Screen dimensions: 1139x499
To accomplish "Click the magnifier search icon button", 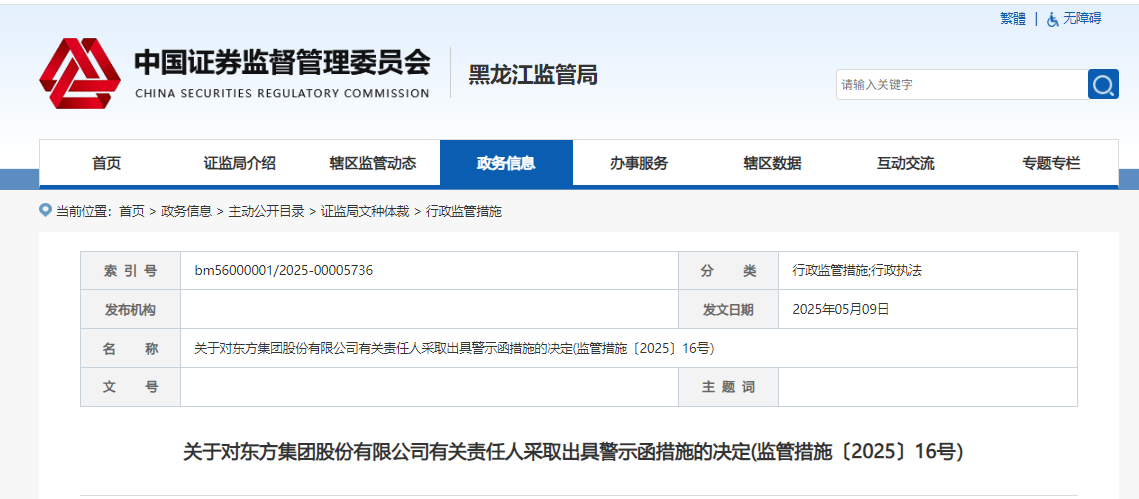I will pos(1103,85).
